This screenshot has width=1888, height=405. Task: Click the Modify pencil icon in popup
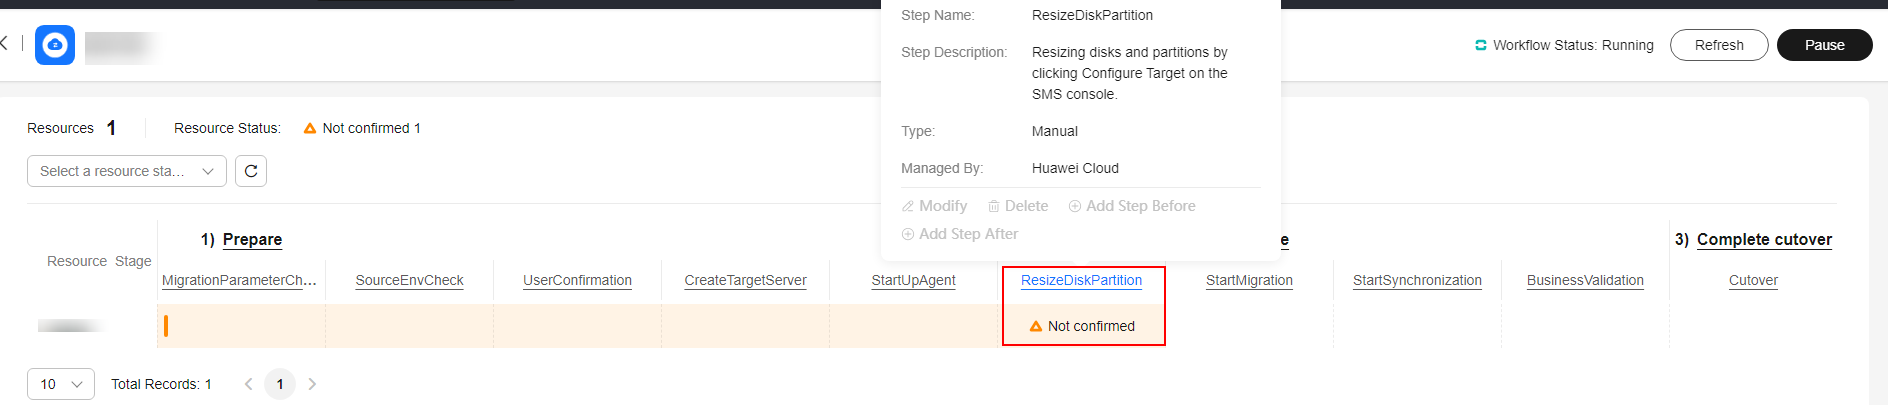click(x=908, y=206)
